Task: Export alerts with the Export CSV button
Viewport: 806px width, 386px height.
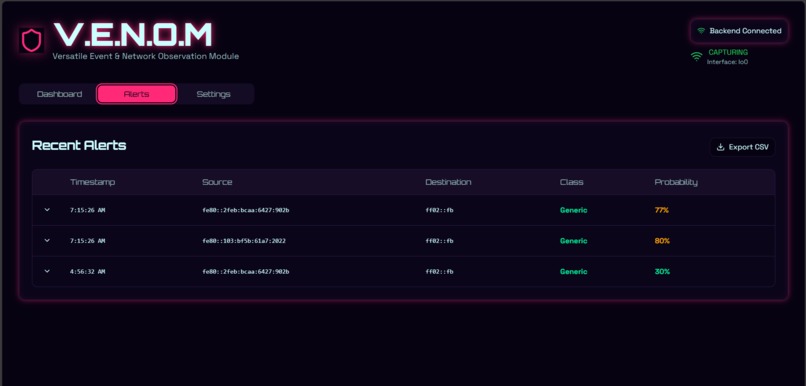Action: point(742,147)
